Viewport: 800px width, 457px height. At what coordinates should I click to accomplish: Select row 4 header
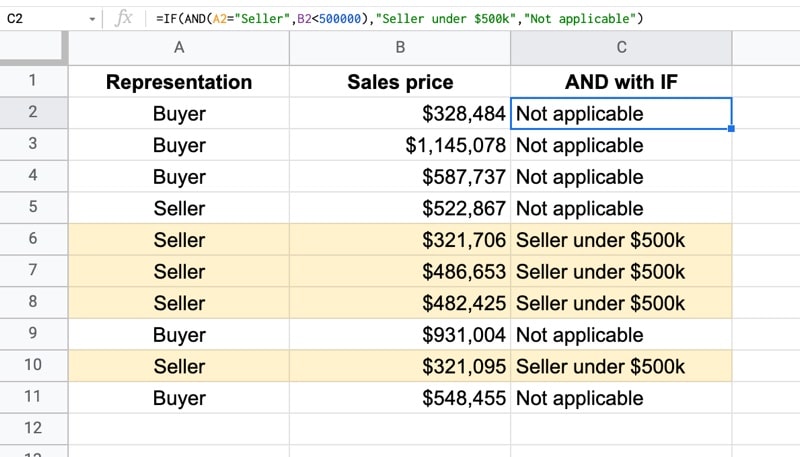point(34,175)
